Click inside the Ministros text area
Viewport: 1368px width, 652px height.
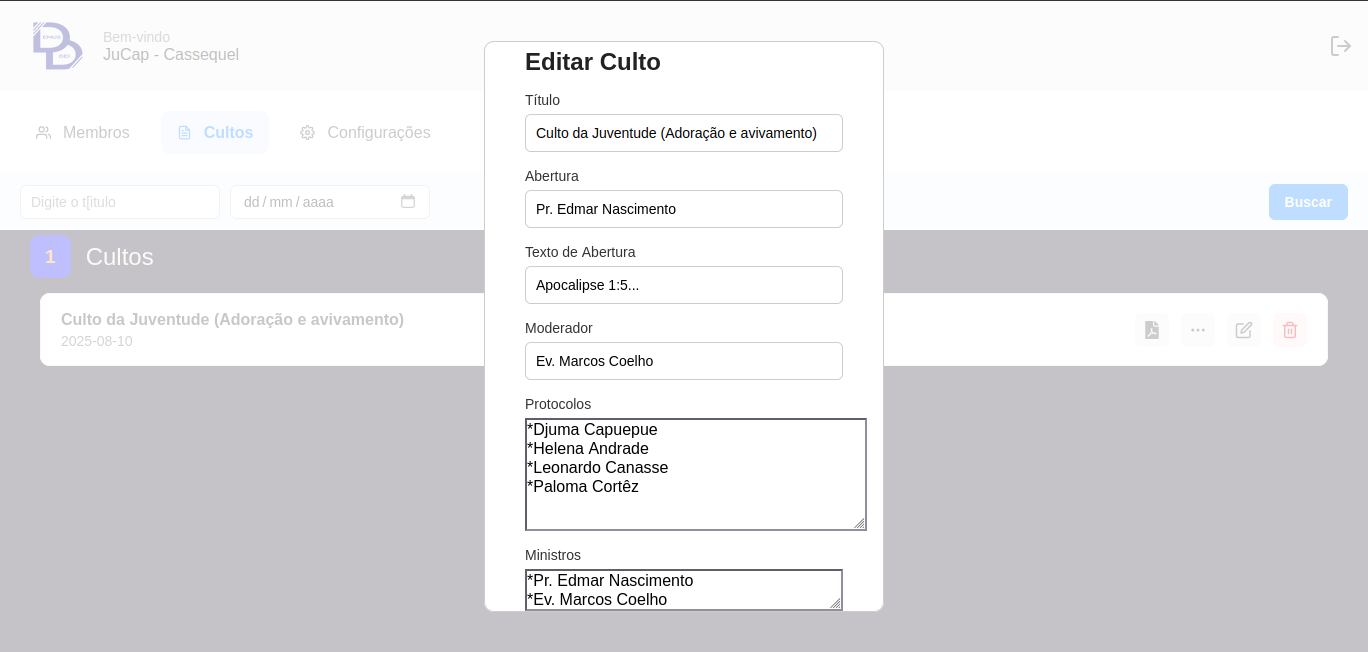683,589
